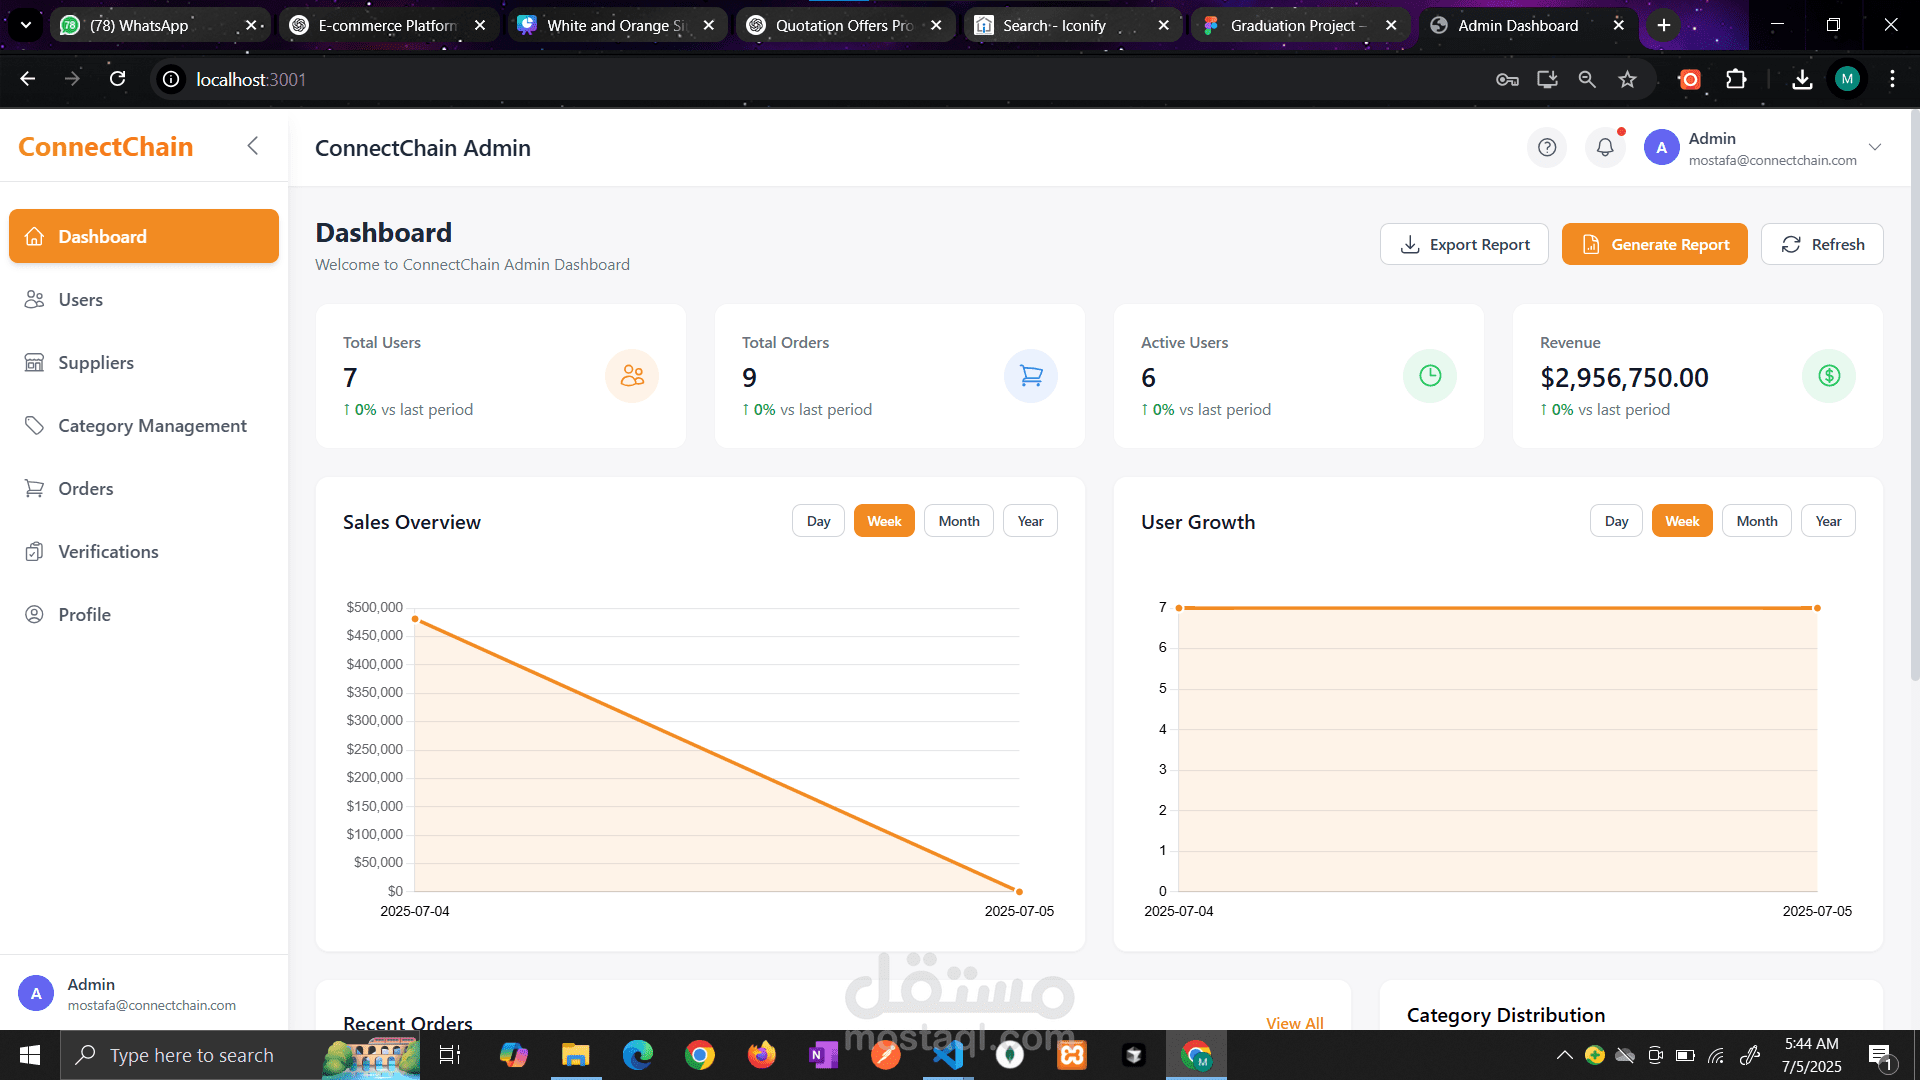
Task: Click inside the browser address bar
Action: coord(400,79)
